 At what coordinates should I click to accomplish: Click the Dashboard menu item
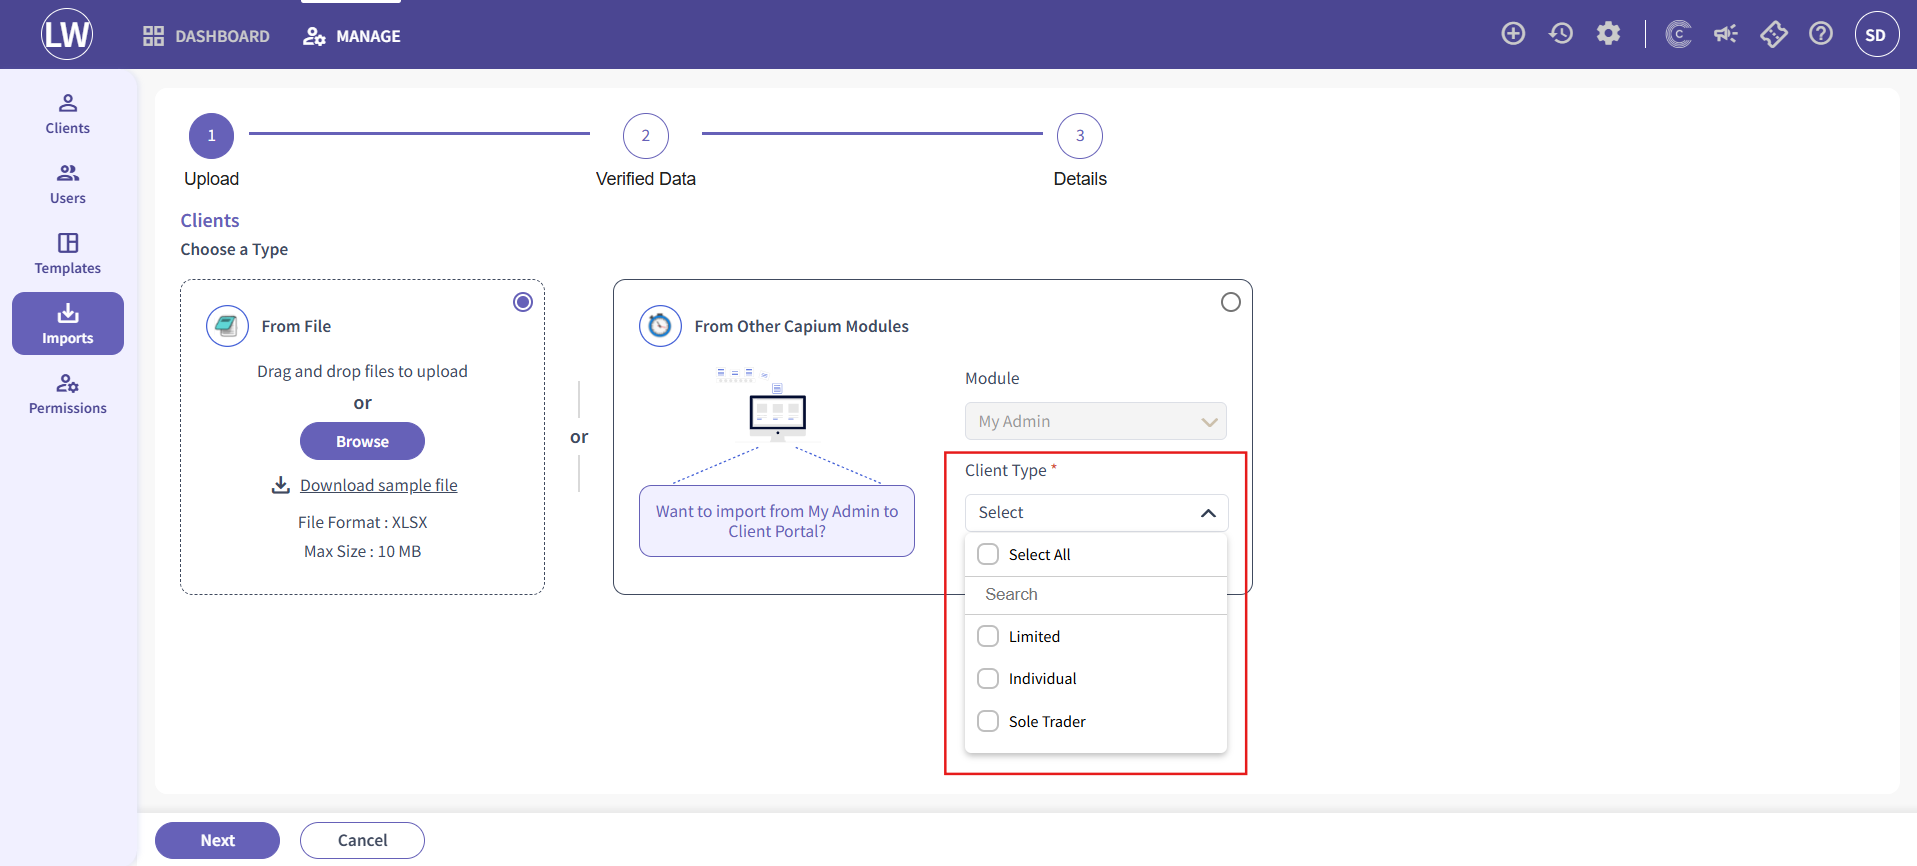[x=207, y=36]
